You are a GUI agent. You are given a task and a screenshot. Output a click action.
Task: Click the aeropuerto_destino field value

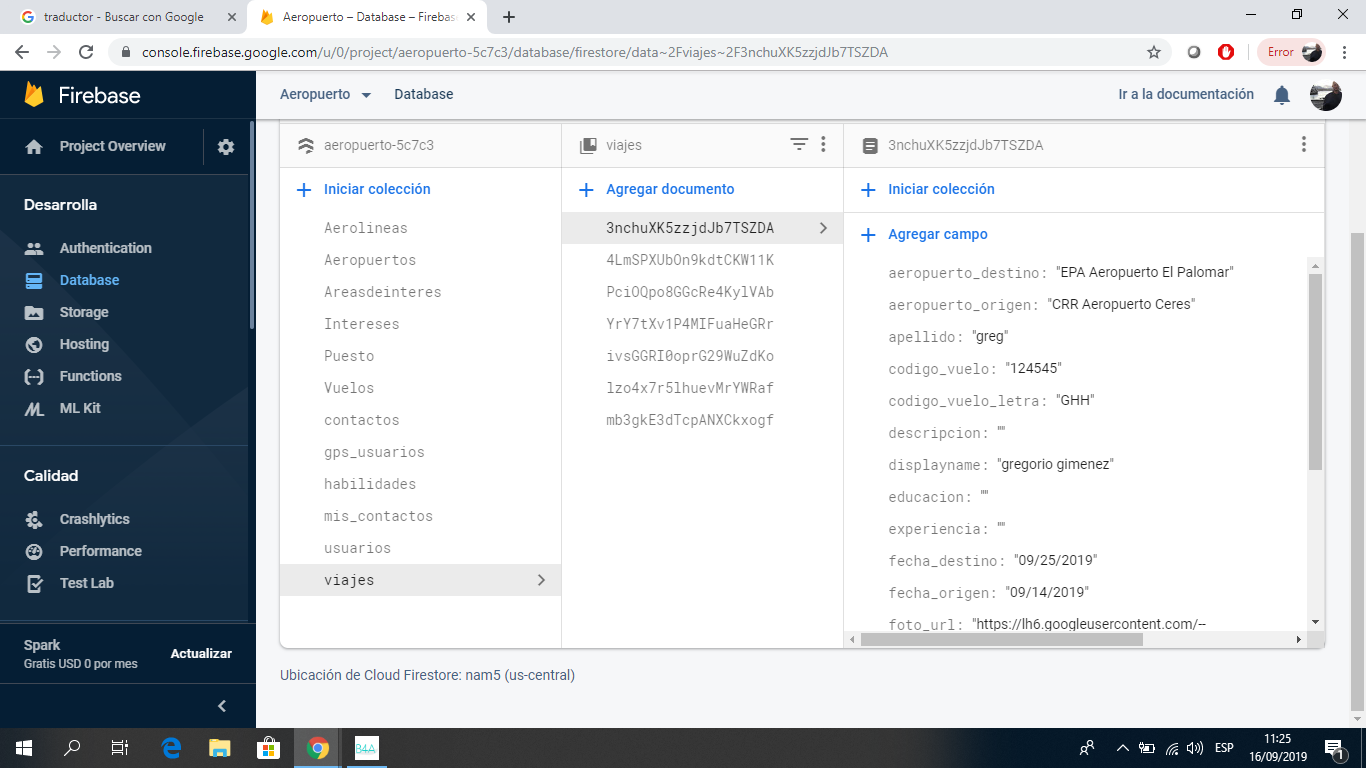[1145, 272]
